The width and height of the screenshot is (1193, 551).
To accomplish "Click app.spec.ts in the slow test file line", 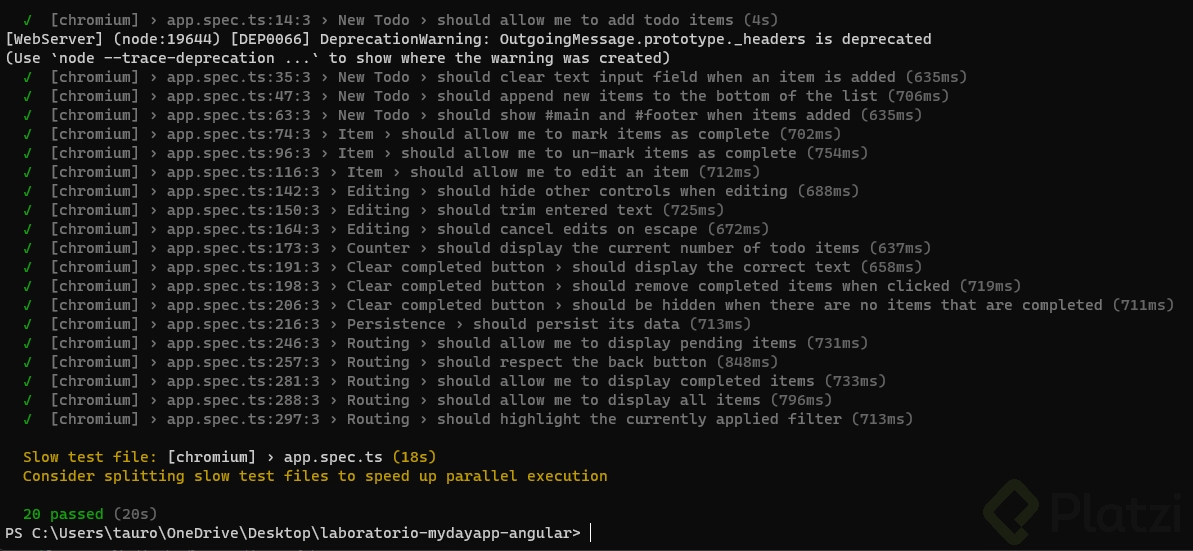I will pos(333,457).
